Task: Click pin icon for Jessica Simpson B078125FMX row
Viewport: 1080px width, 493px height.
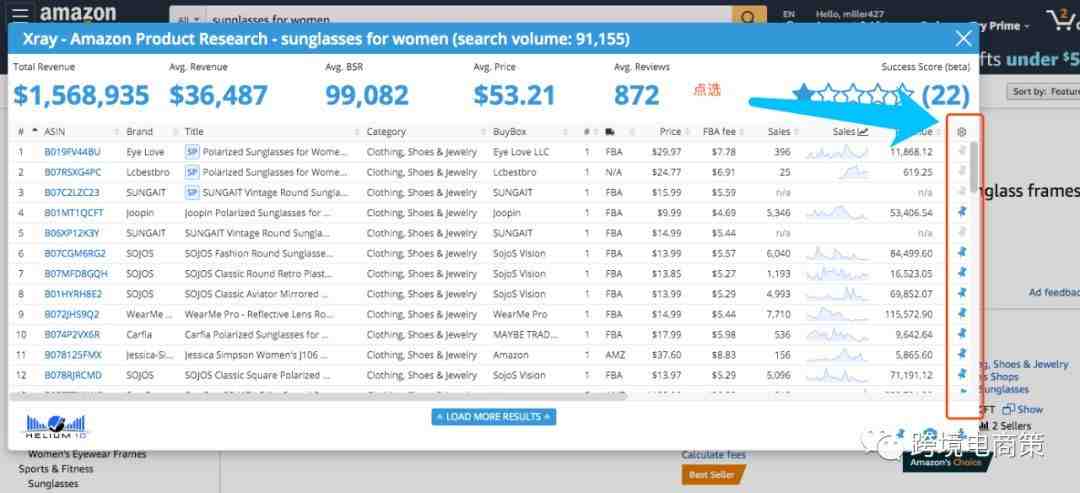Action: (x=962, y=354)
